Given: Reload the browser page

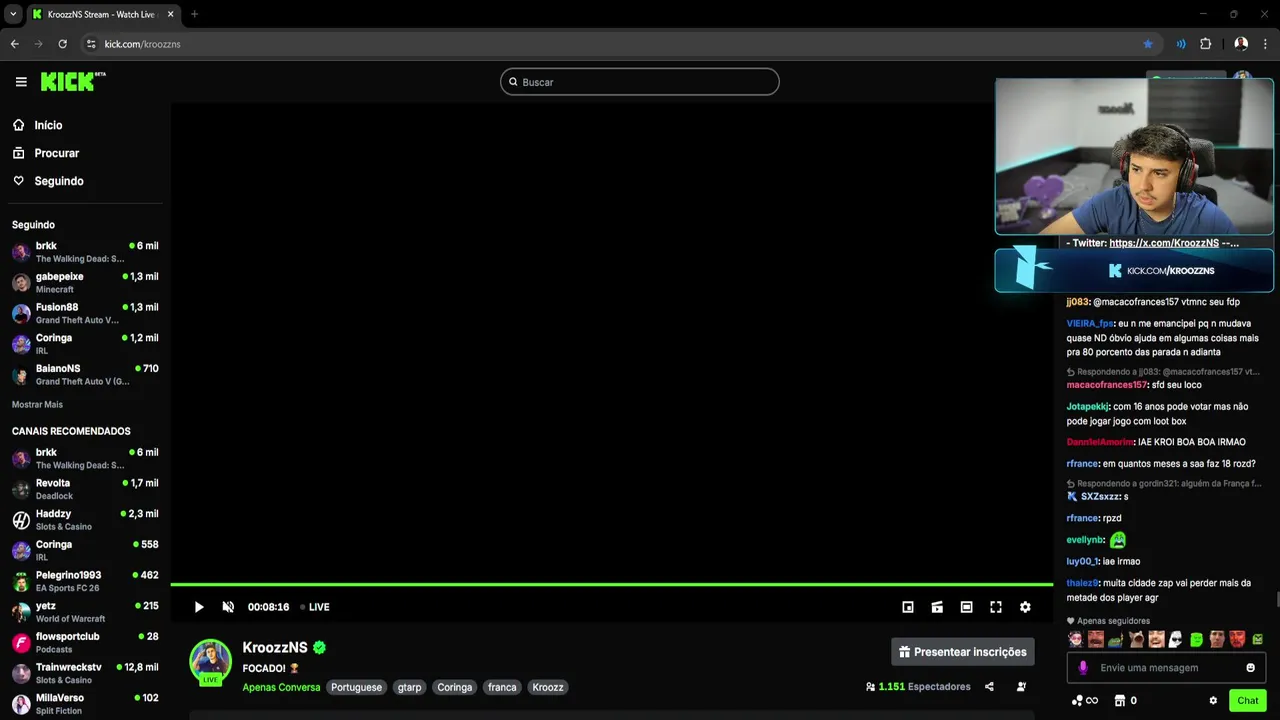Looking at the screenshot, I should pyautogui.click(x=62, y=44).
